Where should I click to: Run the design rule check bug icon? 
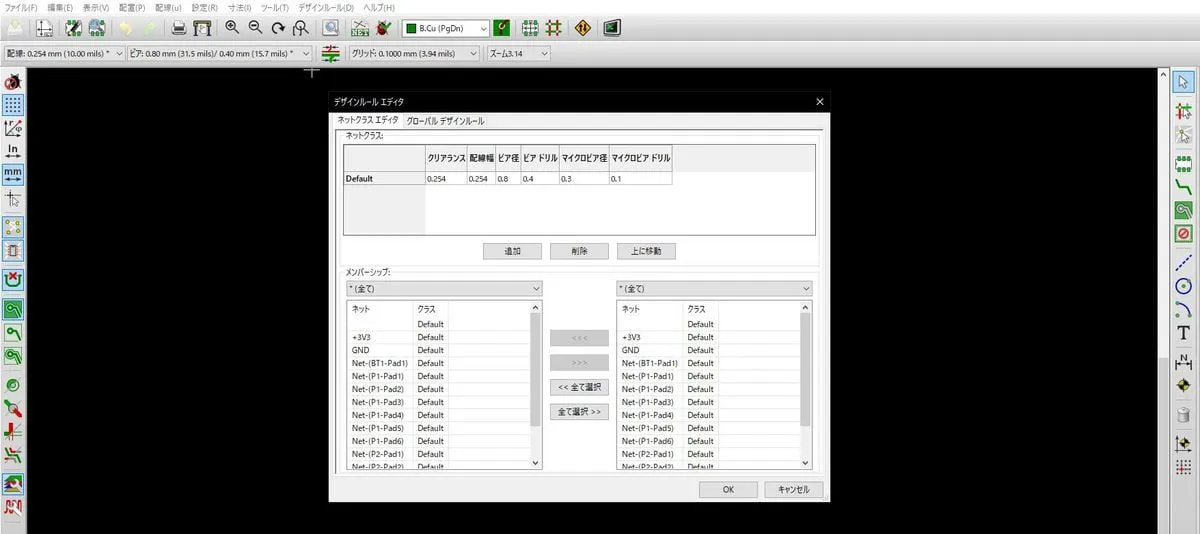[383, 28]
